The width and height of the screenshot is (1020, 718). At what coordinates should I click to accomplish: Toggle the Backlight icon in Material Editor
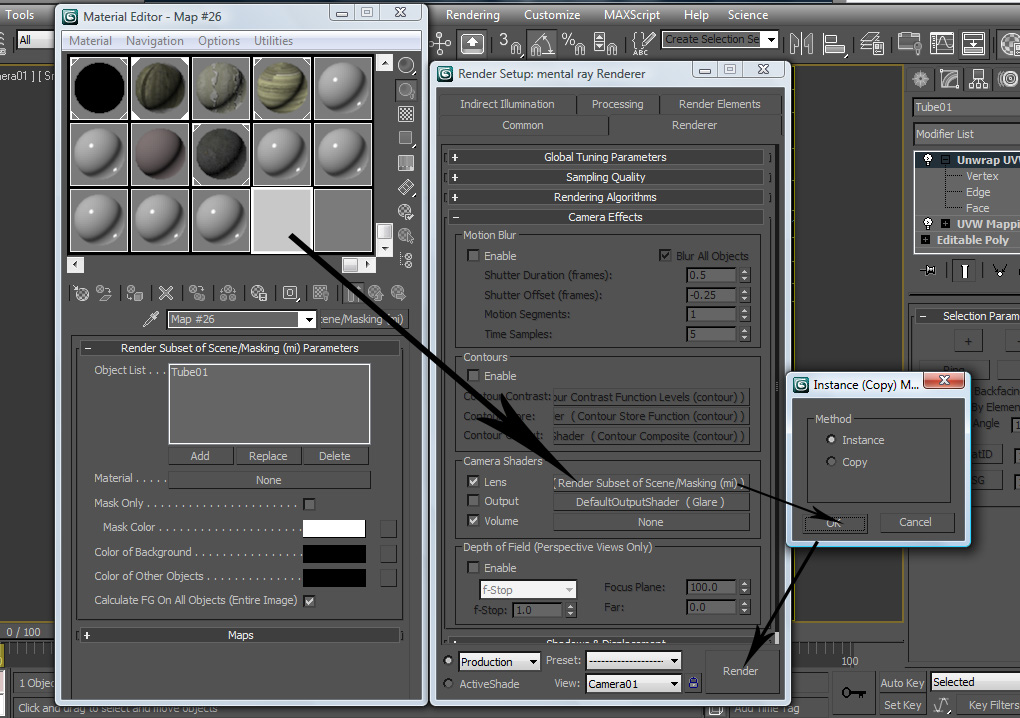tap(407, 90)
